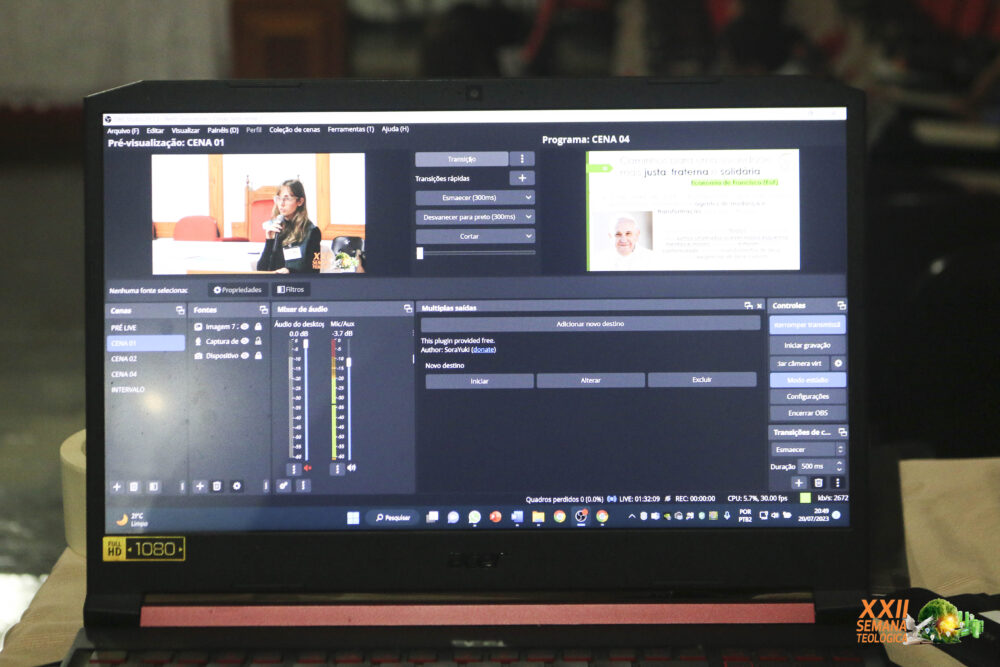Click Adicionar novo destino button

coord(590,324)
